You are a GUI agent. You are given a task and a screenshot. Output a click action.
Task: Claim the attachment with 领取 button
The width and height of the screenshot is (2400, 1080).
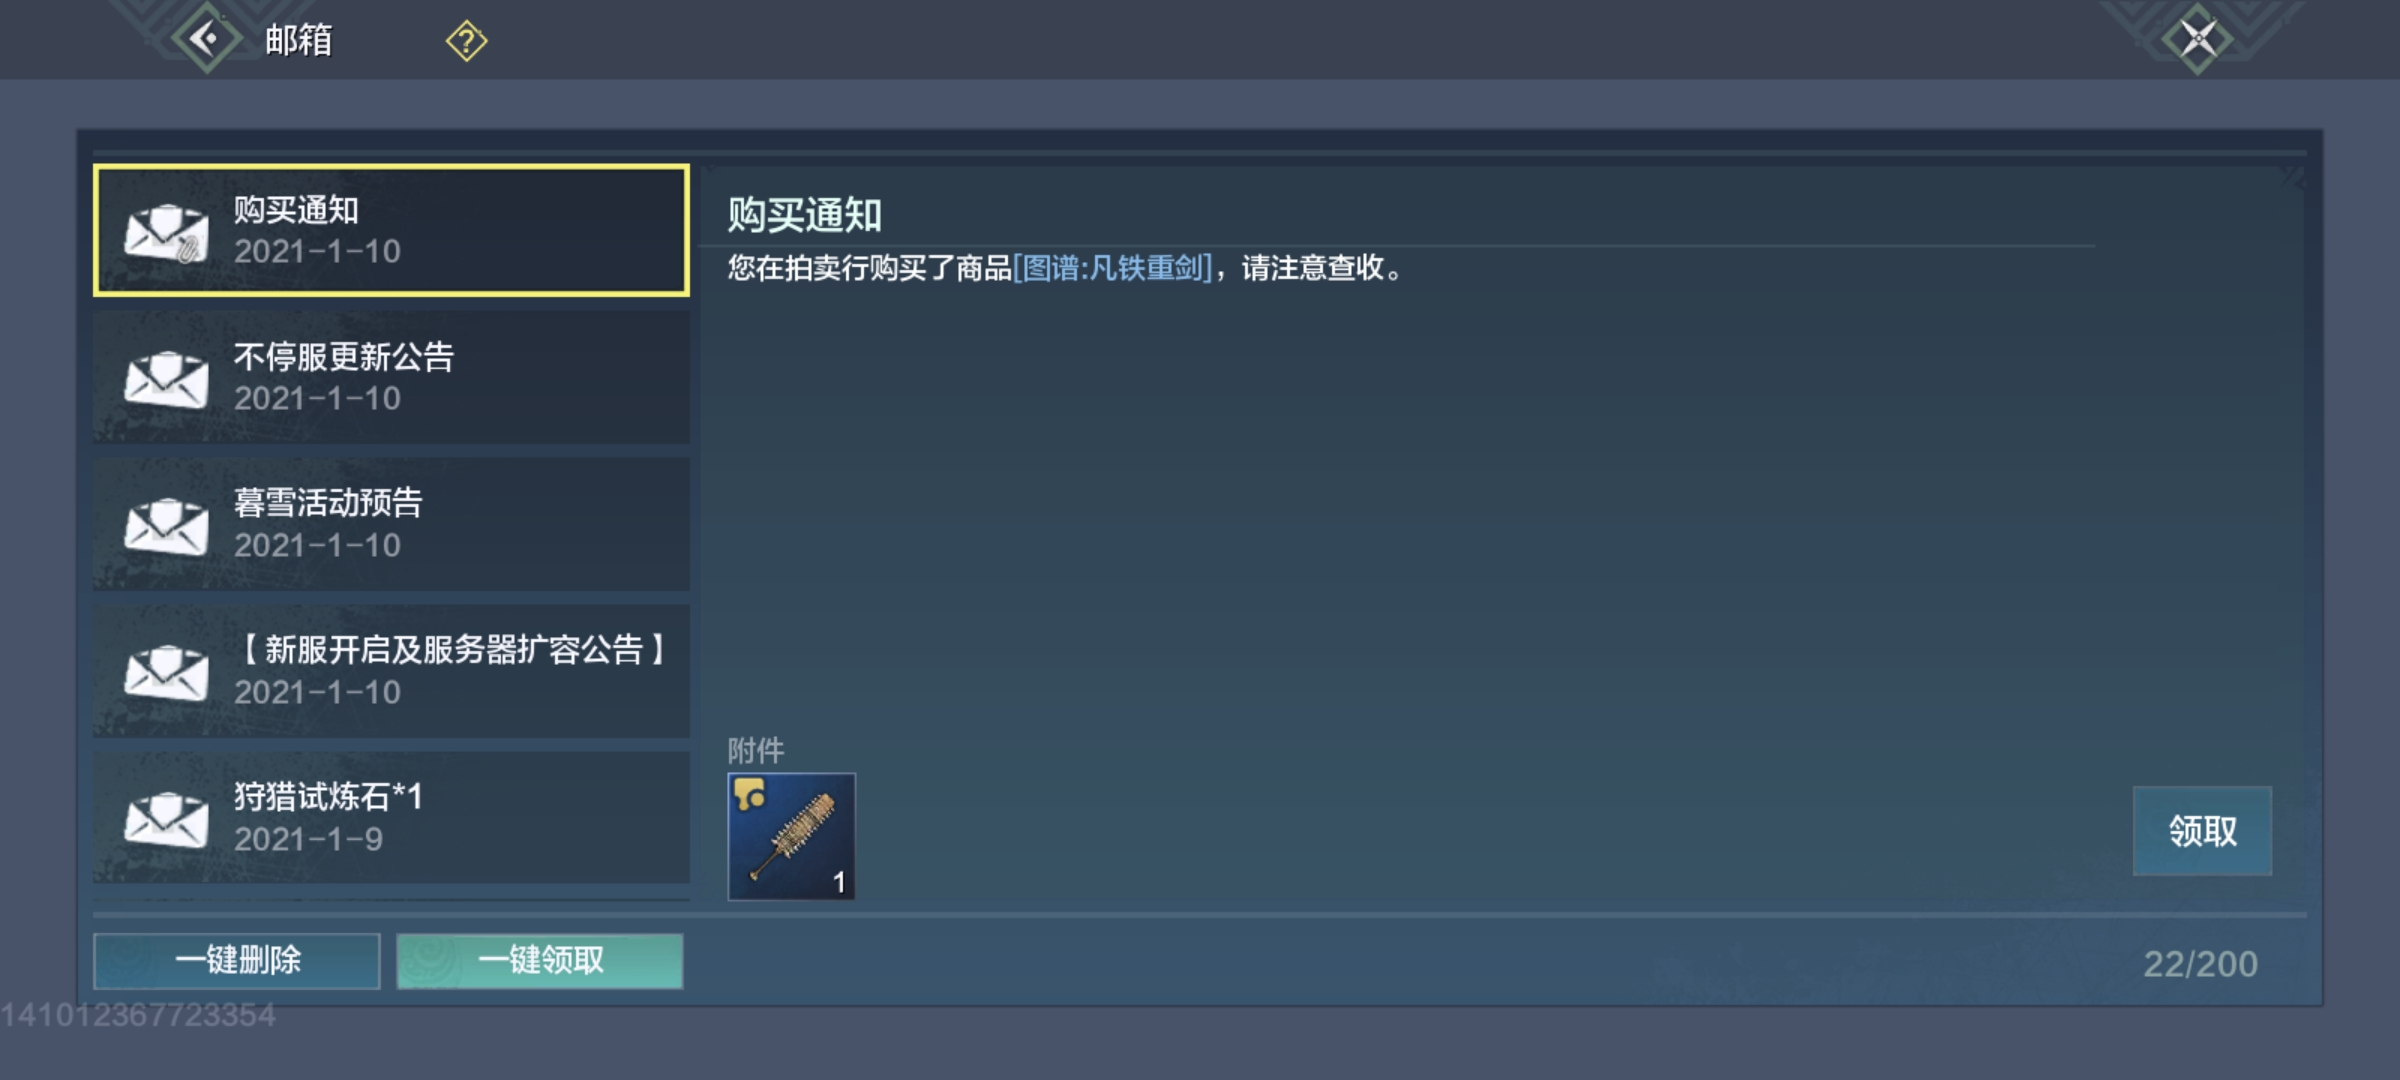click(x=2202, y=831)
